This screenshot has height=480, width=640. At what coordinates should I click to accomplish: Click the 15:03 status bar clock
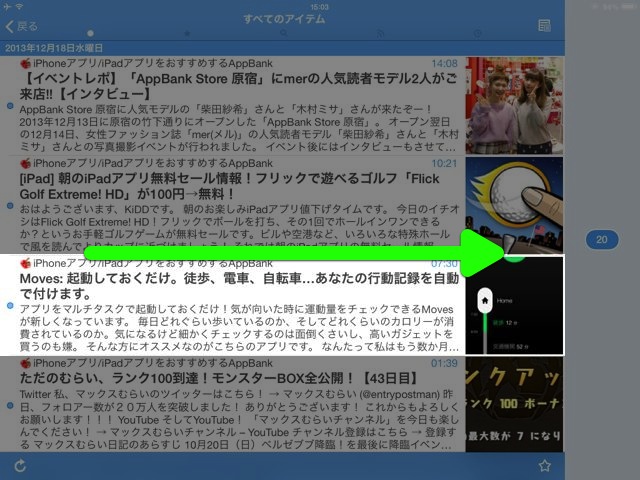click(x=319, y=7)
